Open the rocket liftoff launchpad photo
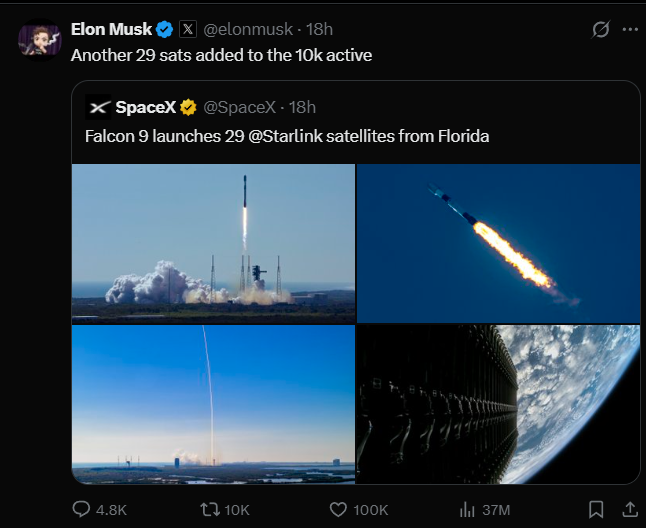This screenshot has width=646, height=528. point(213,243)
